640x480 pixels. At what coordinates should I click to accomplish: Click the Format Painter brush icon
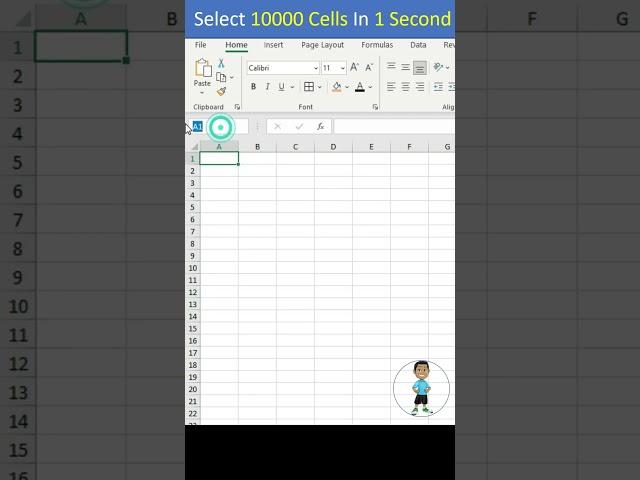click(x=221, y=91)
